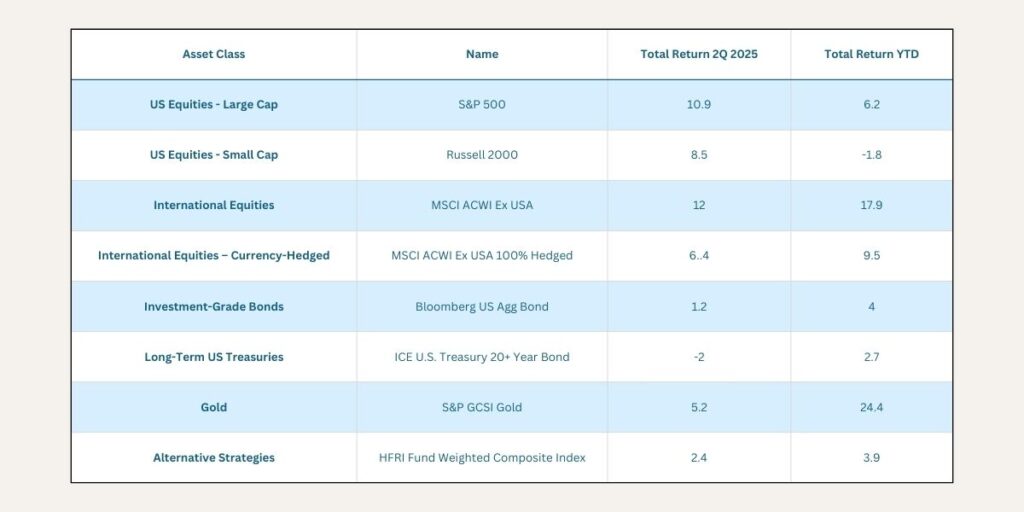1024x512 pixels.
Task: Select the International Equities row label
Action: [x=213, y=205]
